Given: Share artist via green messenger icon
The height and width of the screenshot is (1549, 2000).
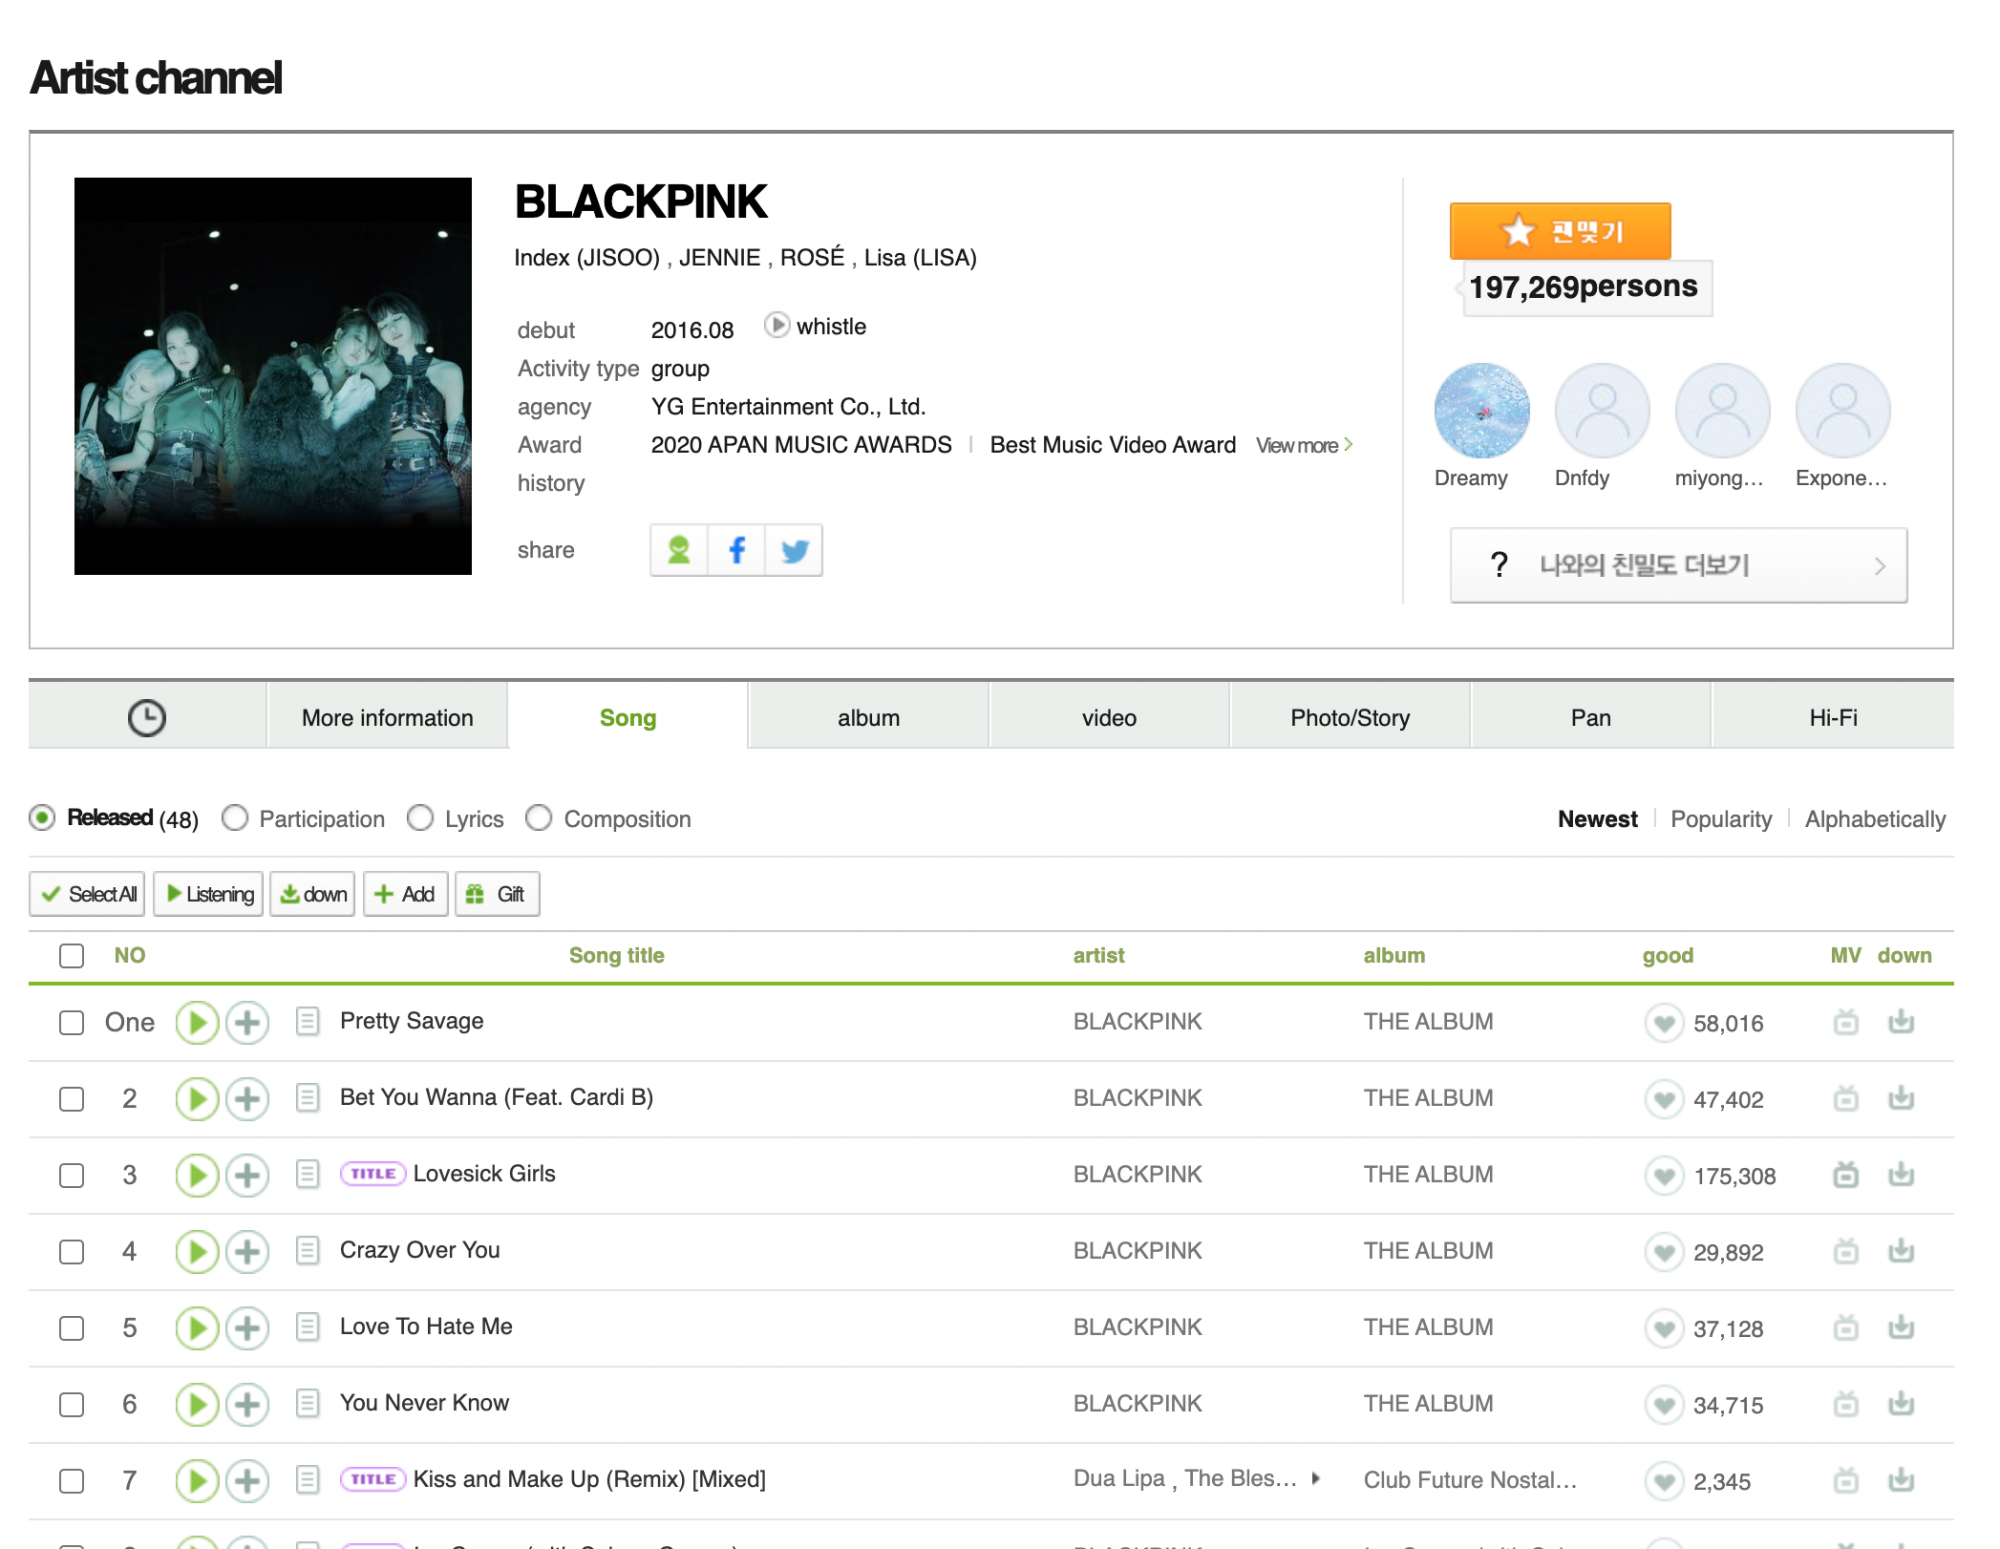Looking at the screenshot, I should coord(679,550).
